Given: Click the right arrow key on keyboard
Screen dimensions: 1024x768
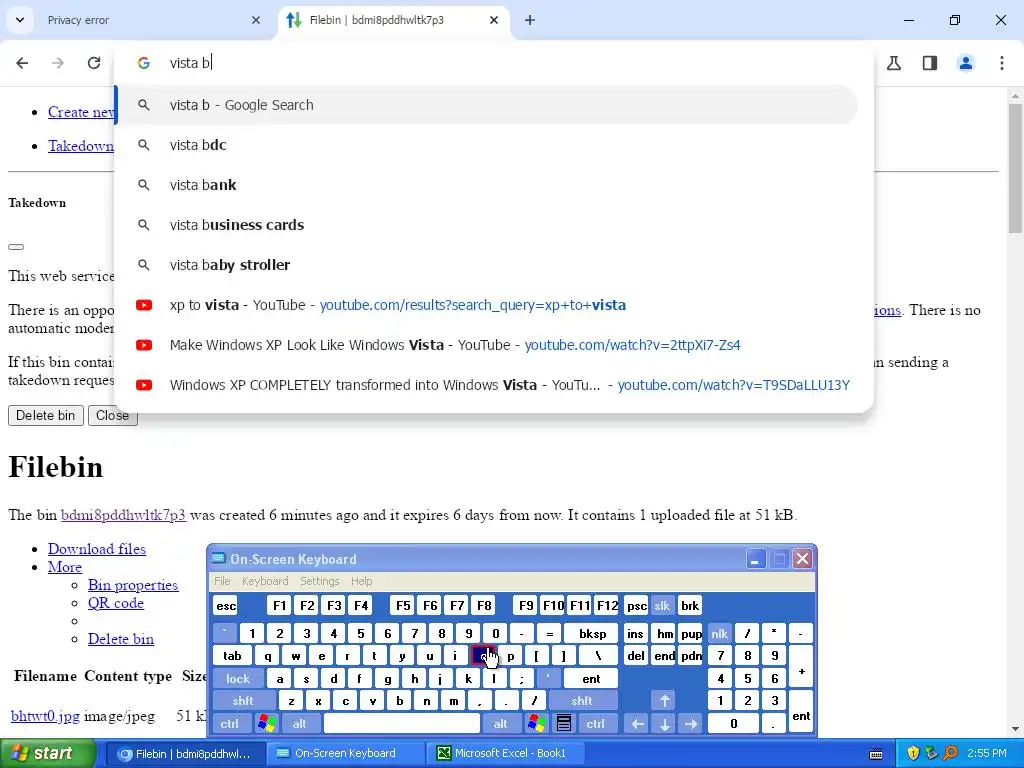Looking at the screenshot, I should tap(691, 724).
